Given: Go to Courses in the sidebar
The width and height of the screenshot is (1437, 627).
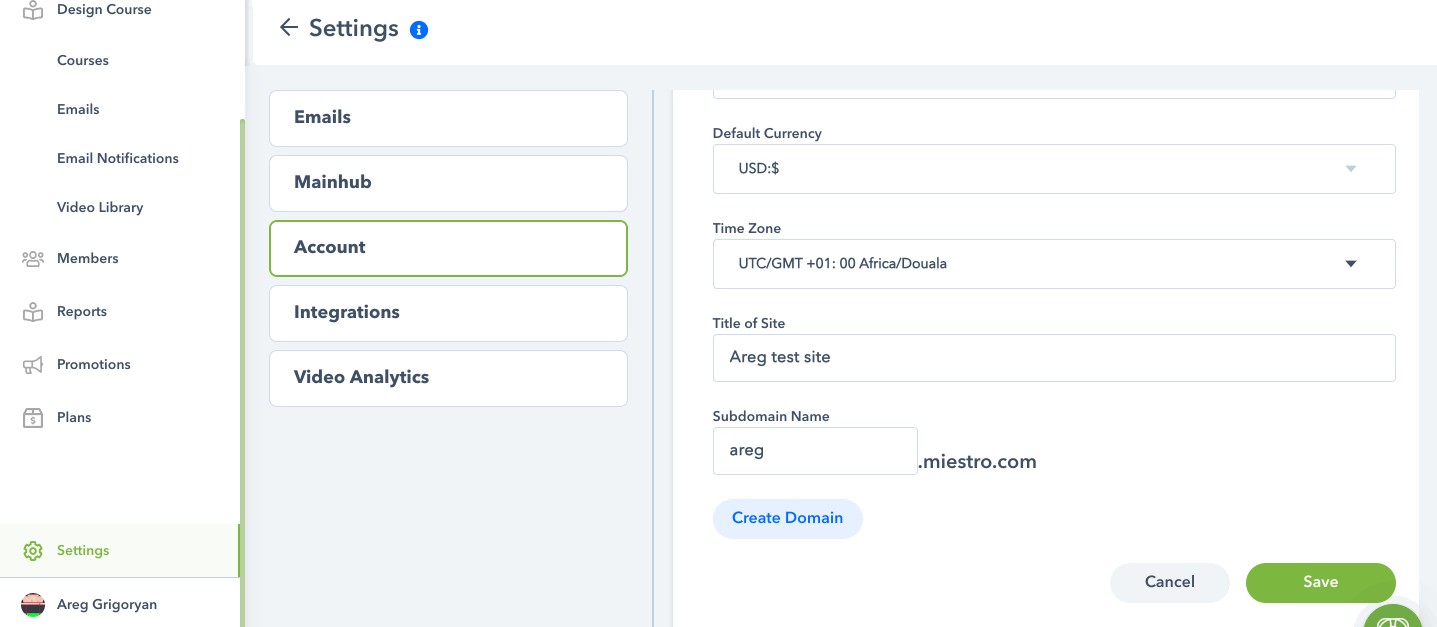Looking at the screenshot, I should (x=83, y=60).
